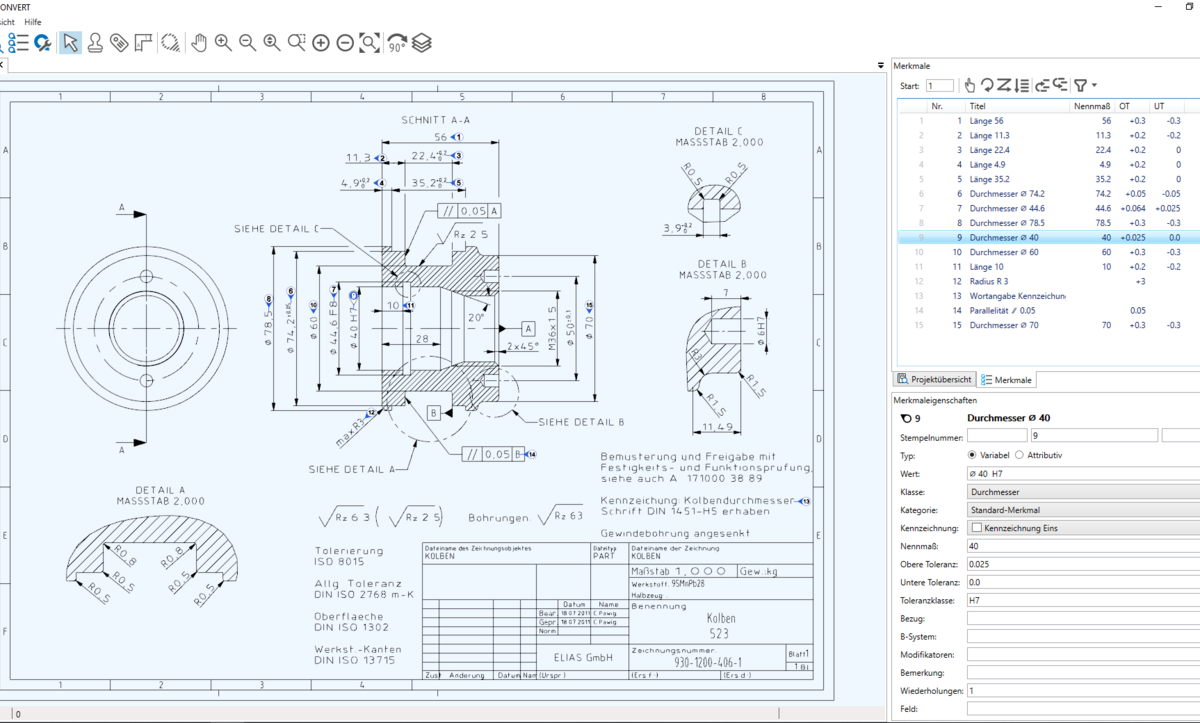Open the Kategorie Standard-Merkmal dropdown

pos(1083,510)
